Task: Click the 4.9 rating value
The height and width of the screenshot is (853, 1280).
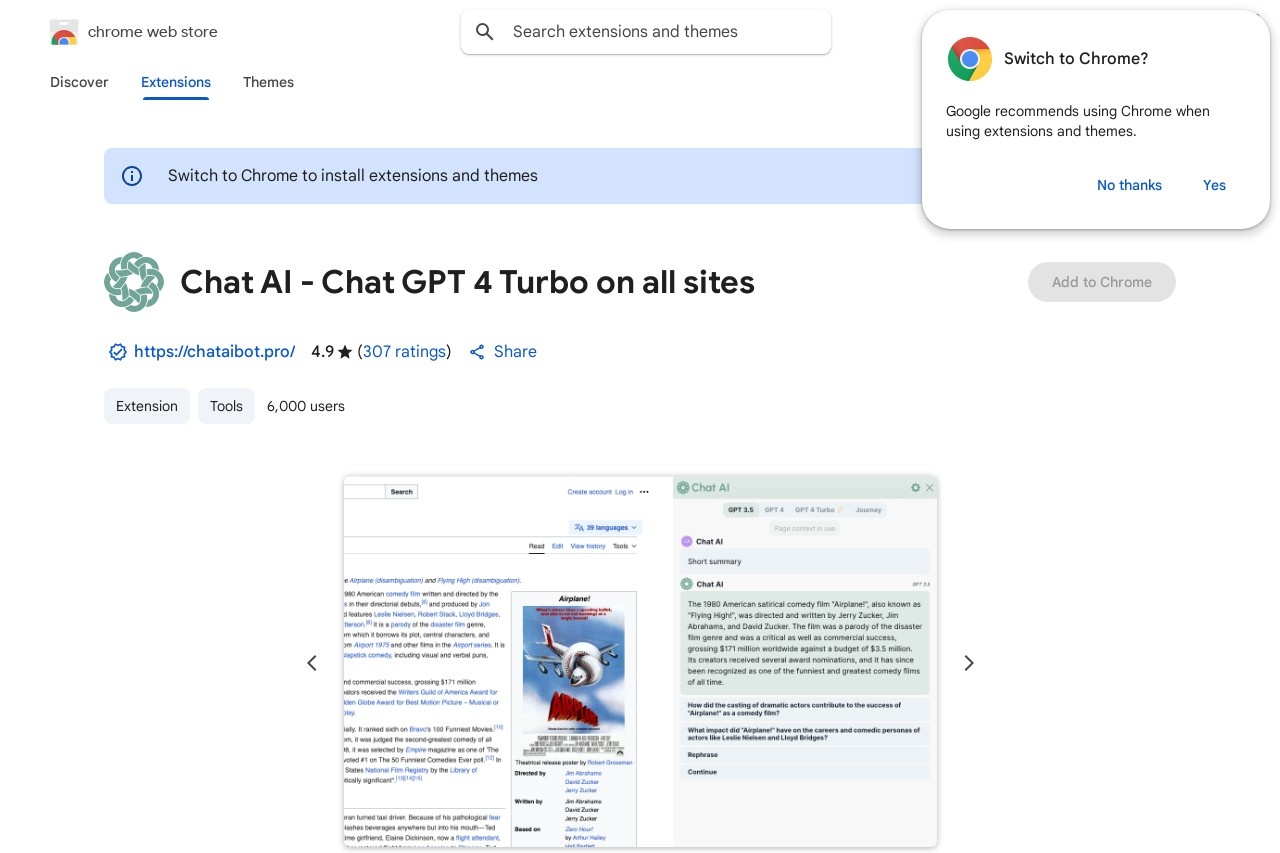Action: click(x=322, y=352)
